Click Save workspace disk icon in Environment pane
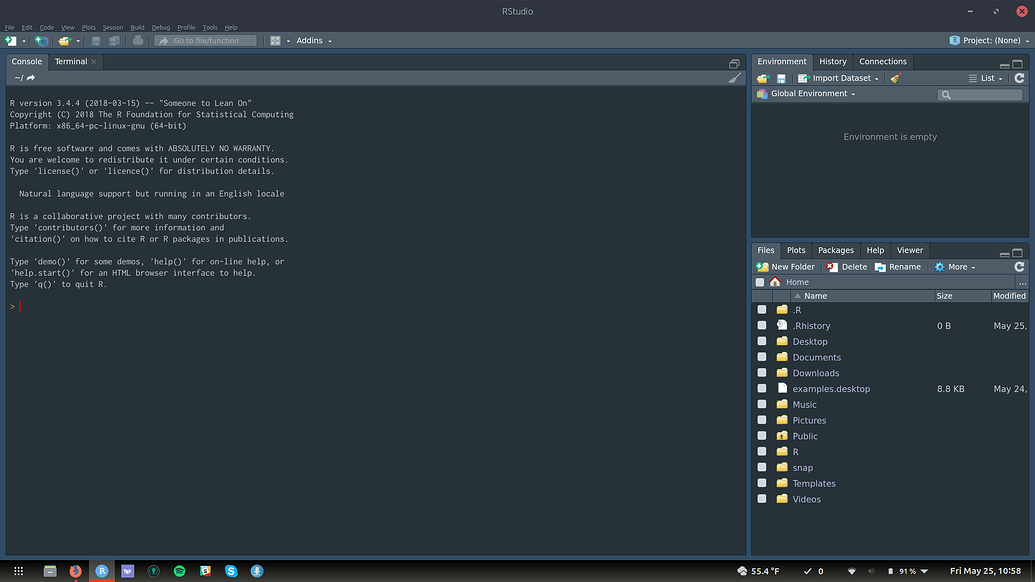Image resolution: width=1035 pixels, height=582 pixels. [781, 78]
